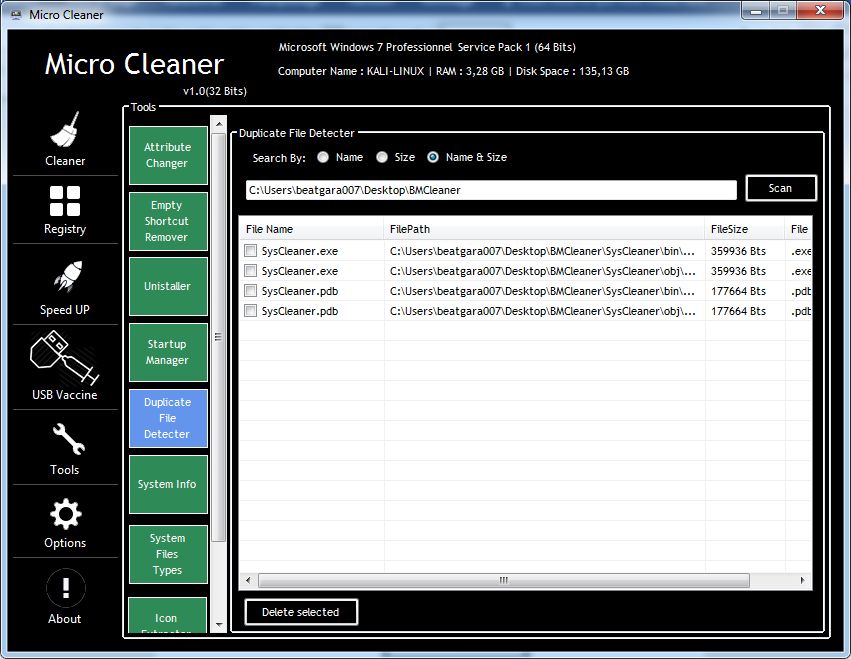Click the Tools wrench icon
Screen dimensions: 851x659
tap(65, 438)
